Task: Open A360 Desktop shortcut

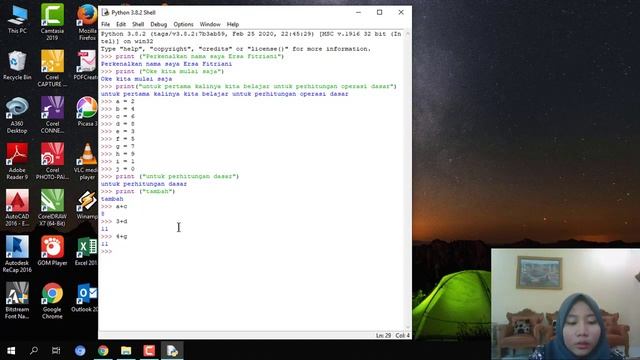Action: click(x=17, y=115)
